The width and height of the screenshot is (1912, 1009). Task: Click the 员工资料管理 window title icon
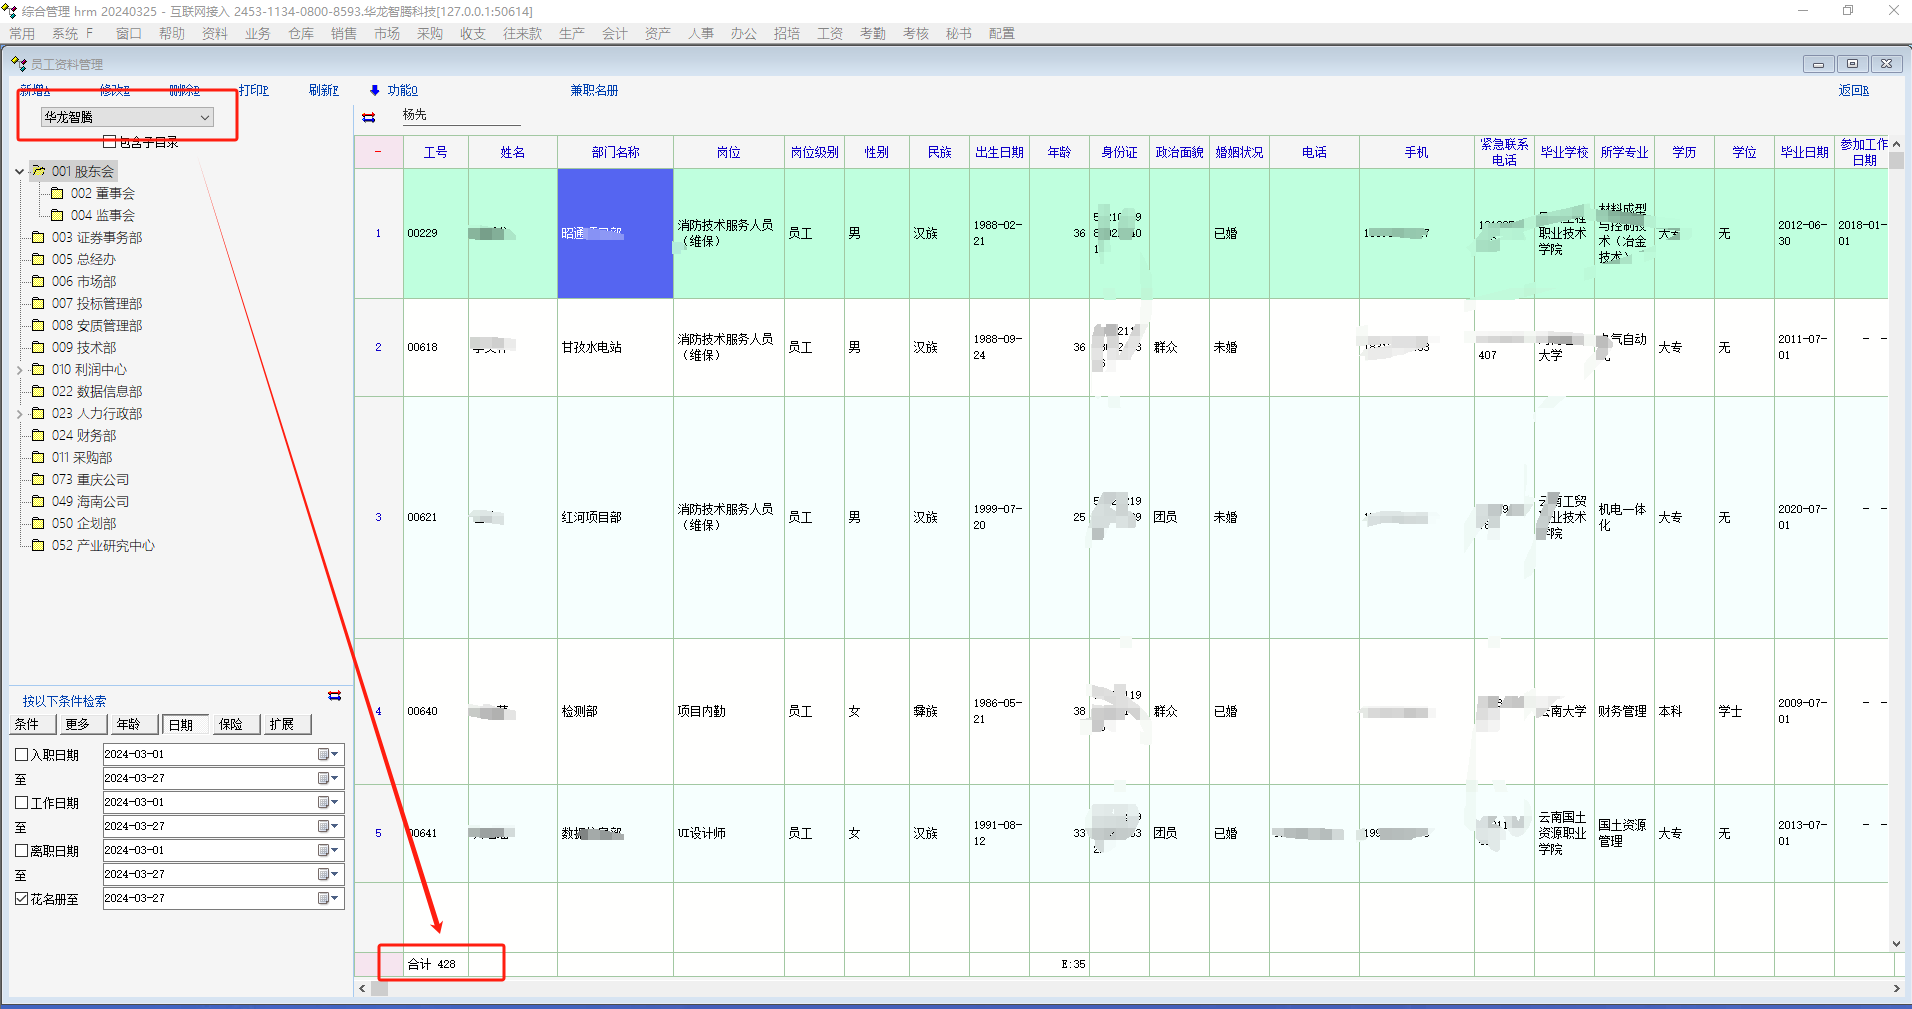pyautogui.click(x=18, y=64)
